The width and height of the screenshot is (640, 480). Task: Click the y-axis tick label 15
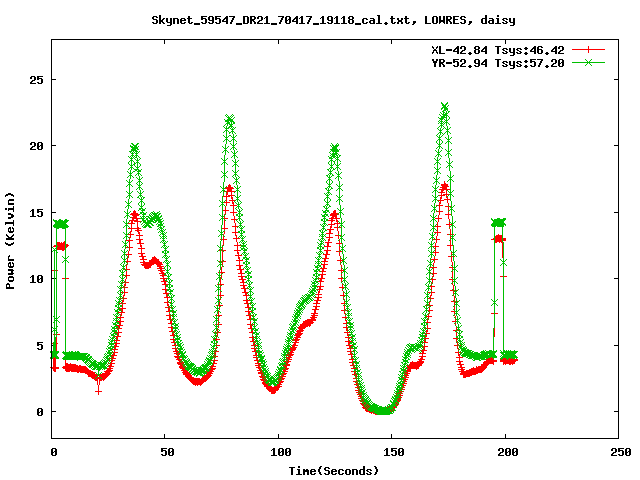click(37, 213)
